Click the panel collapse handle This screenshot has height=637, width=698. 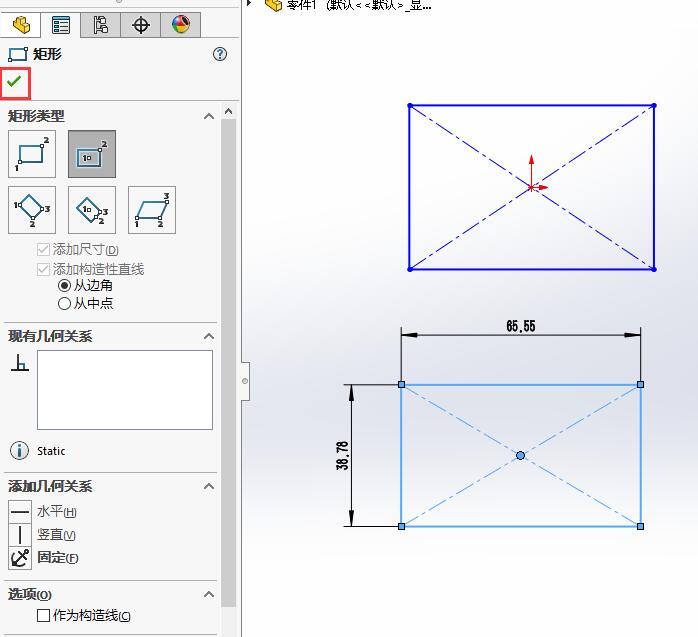click(245, 381)
